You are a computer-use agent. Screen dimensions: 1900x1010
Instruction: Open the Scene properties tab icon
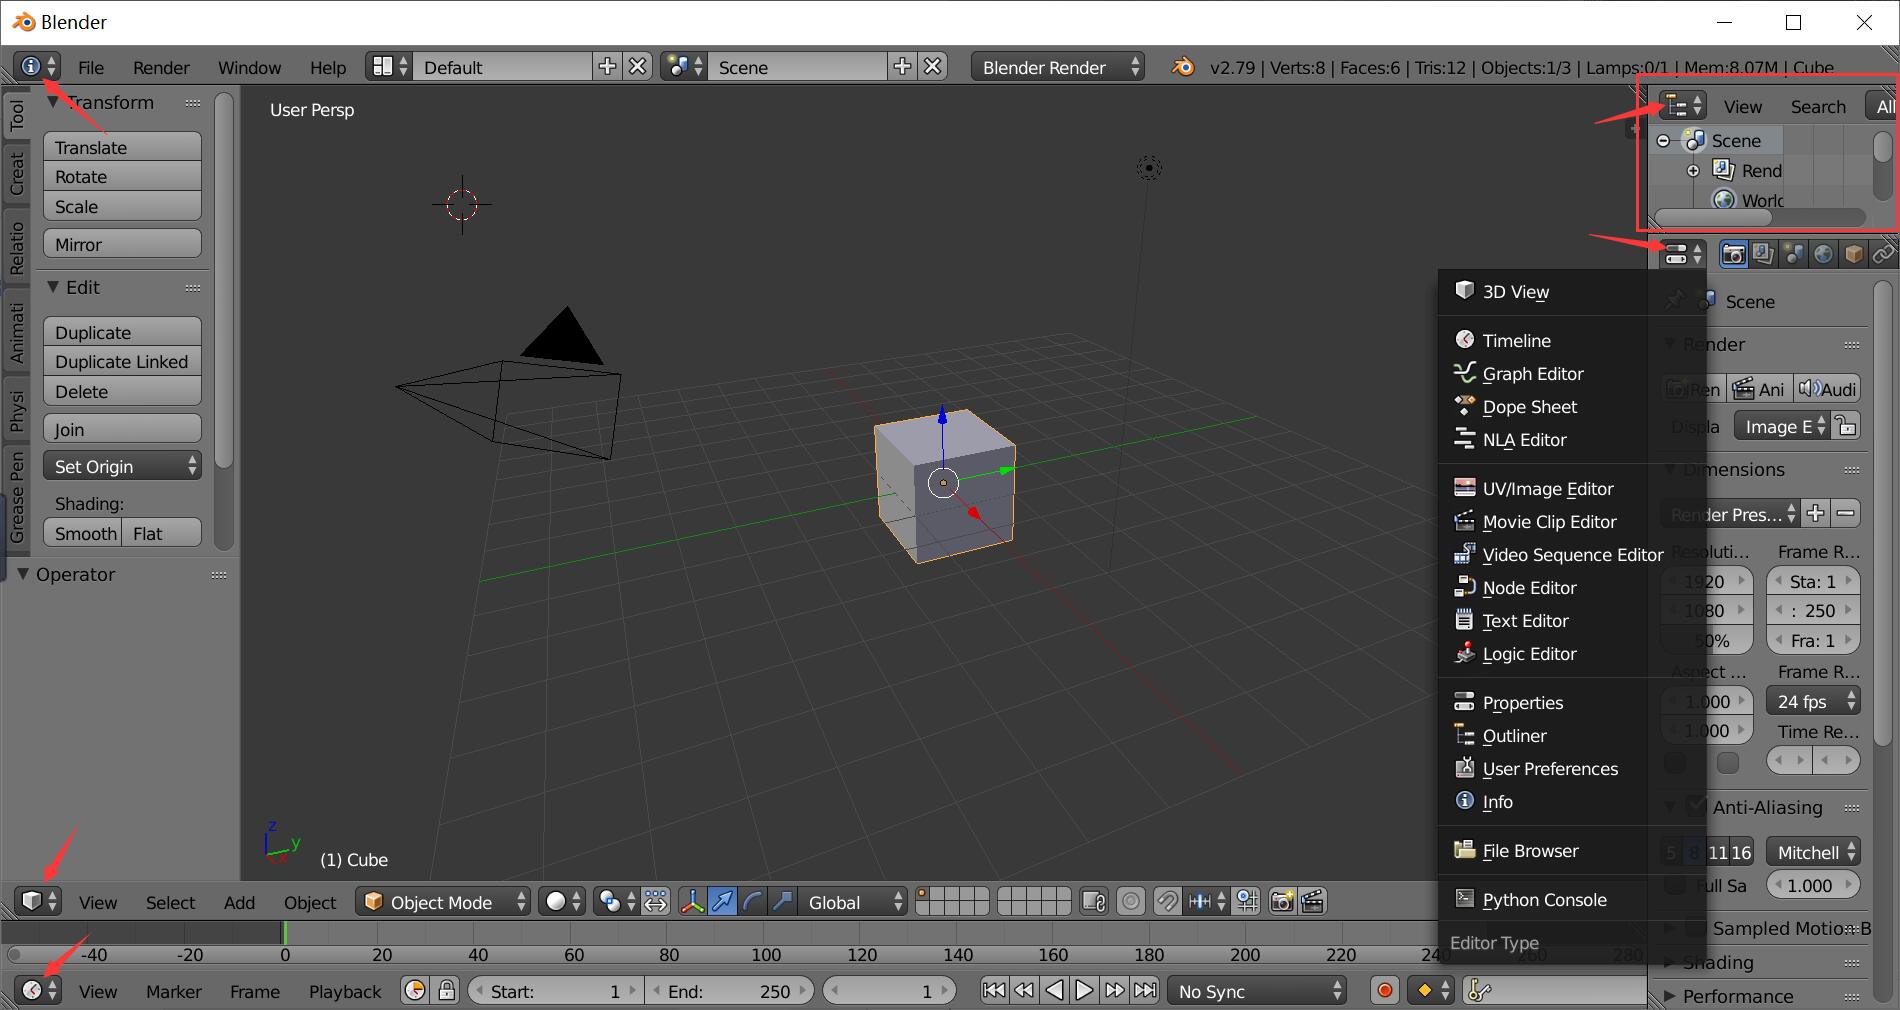point(1793,254)
